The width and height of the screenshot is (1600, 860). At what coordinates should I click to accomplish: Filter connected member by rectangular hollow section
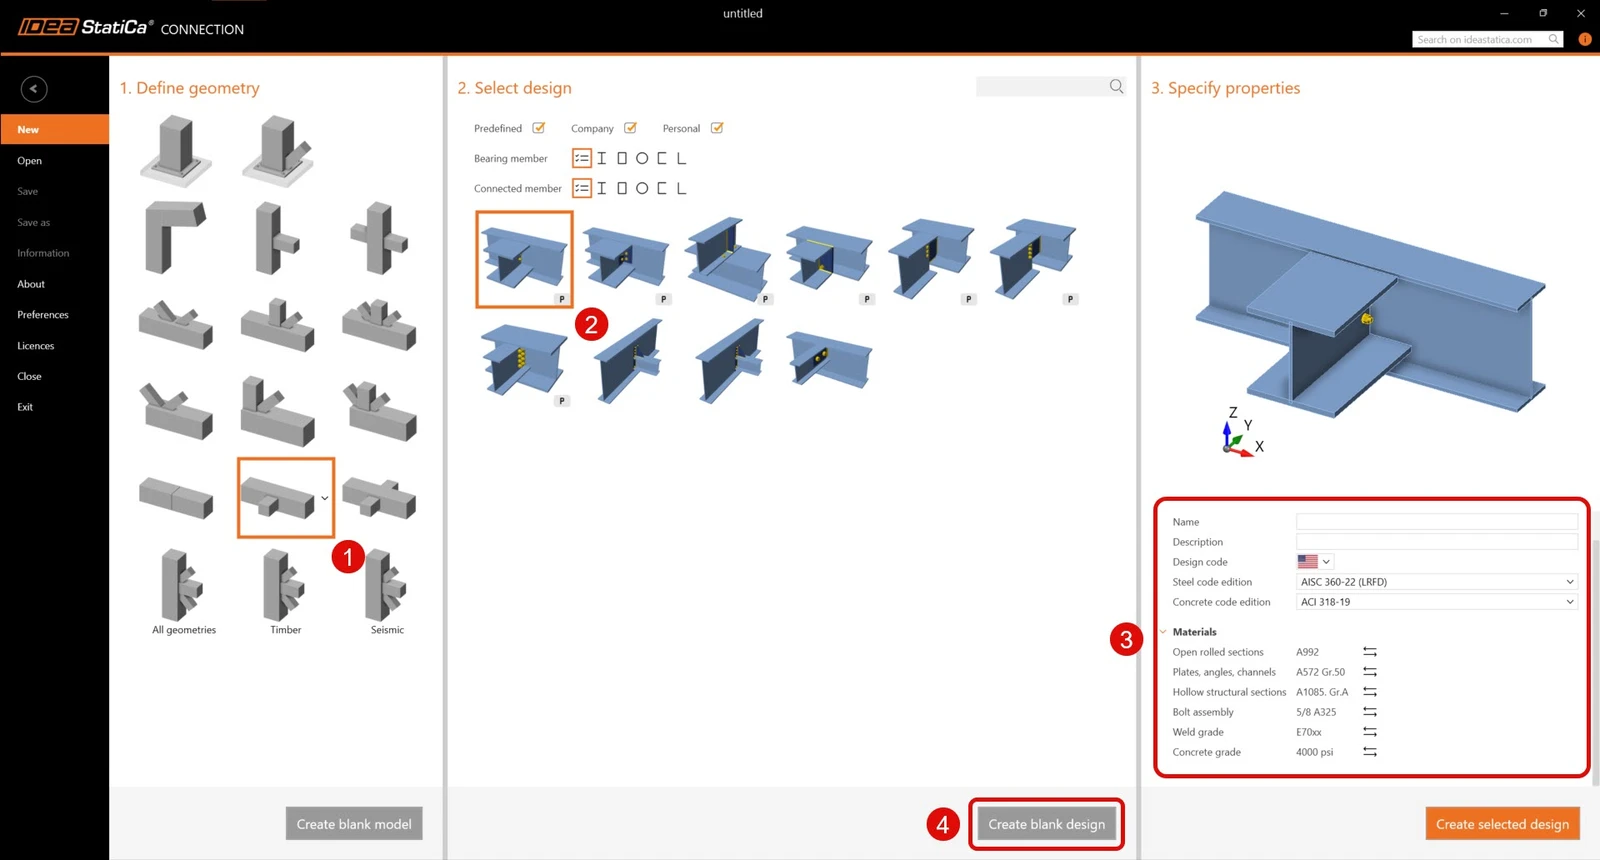coord(622,188)
